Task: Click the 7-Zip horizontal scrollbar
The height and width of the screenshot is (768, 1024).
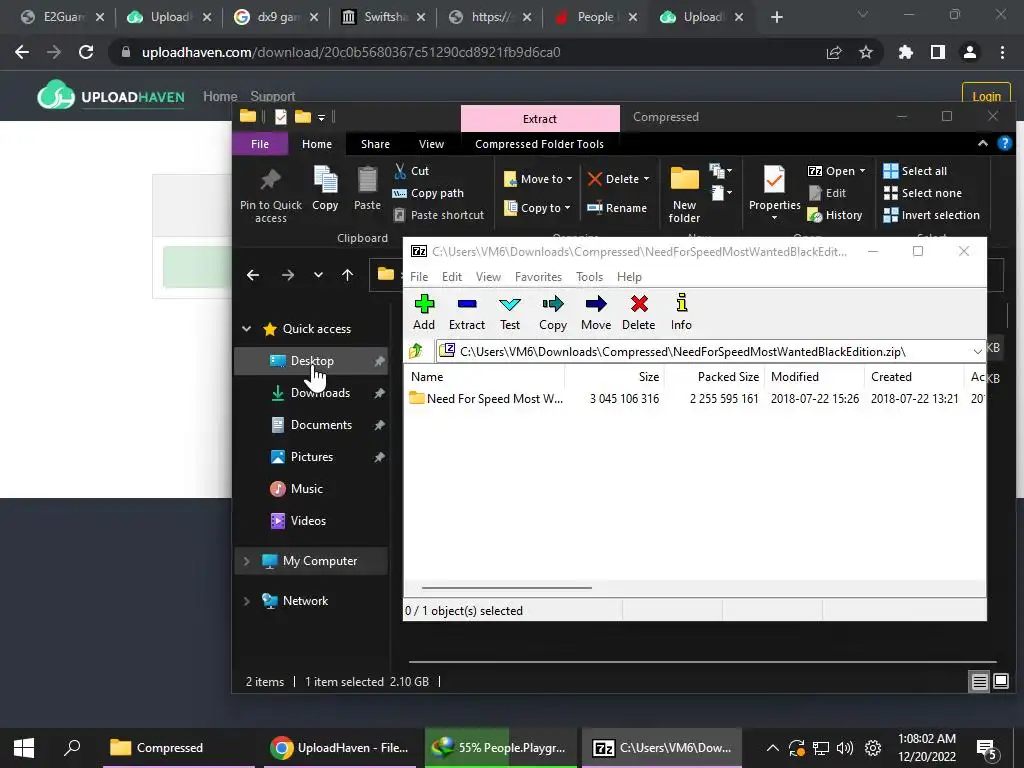Action: [x=507, y=588]
